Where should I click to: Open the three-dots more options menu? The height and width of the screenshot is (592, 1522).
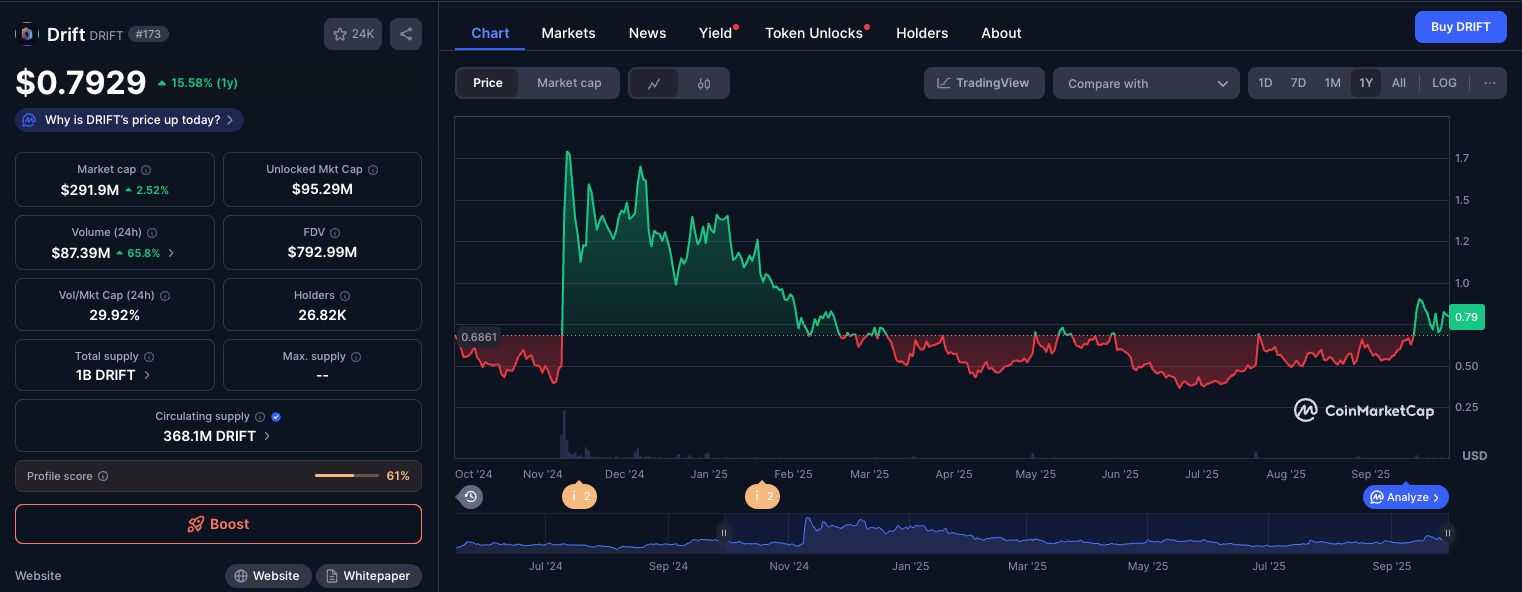tap(1490, 83)
